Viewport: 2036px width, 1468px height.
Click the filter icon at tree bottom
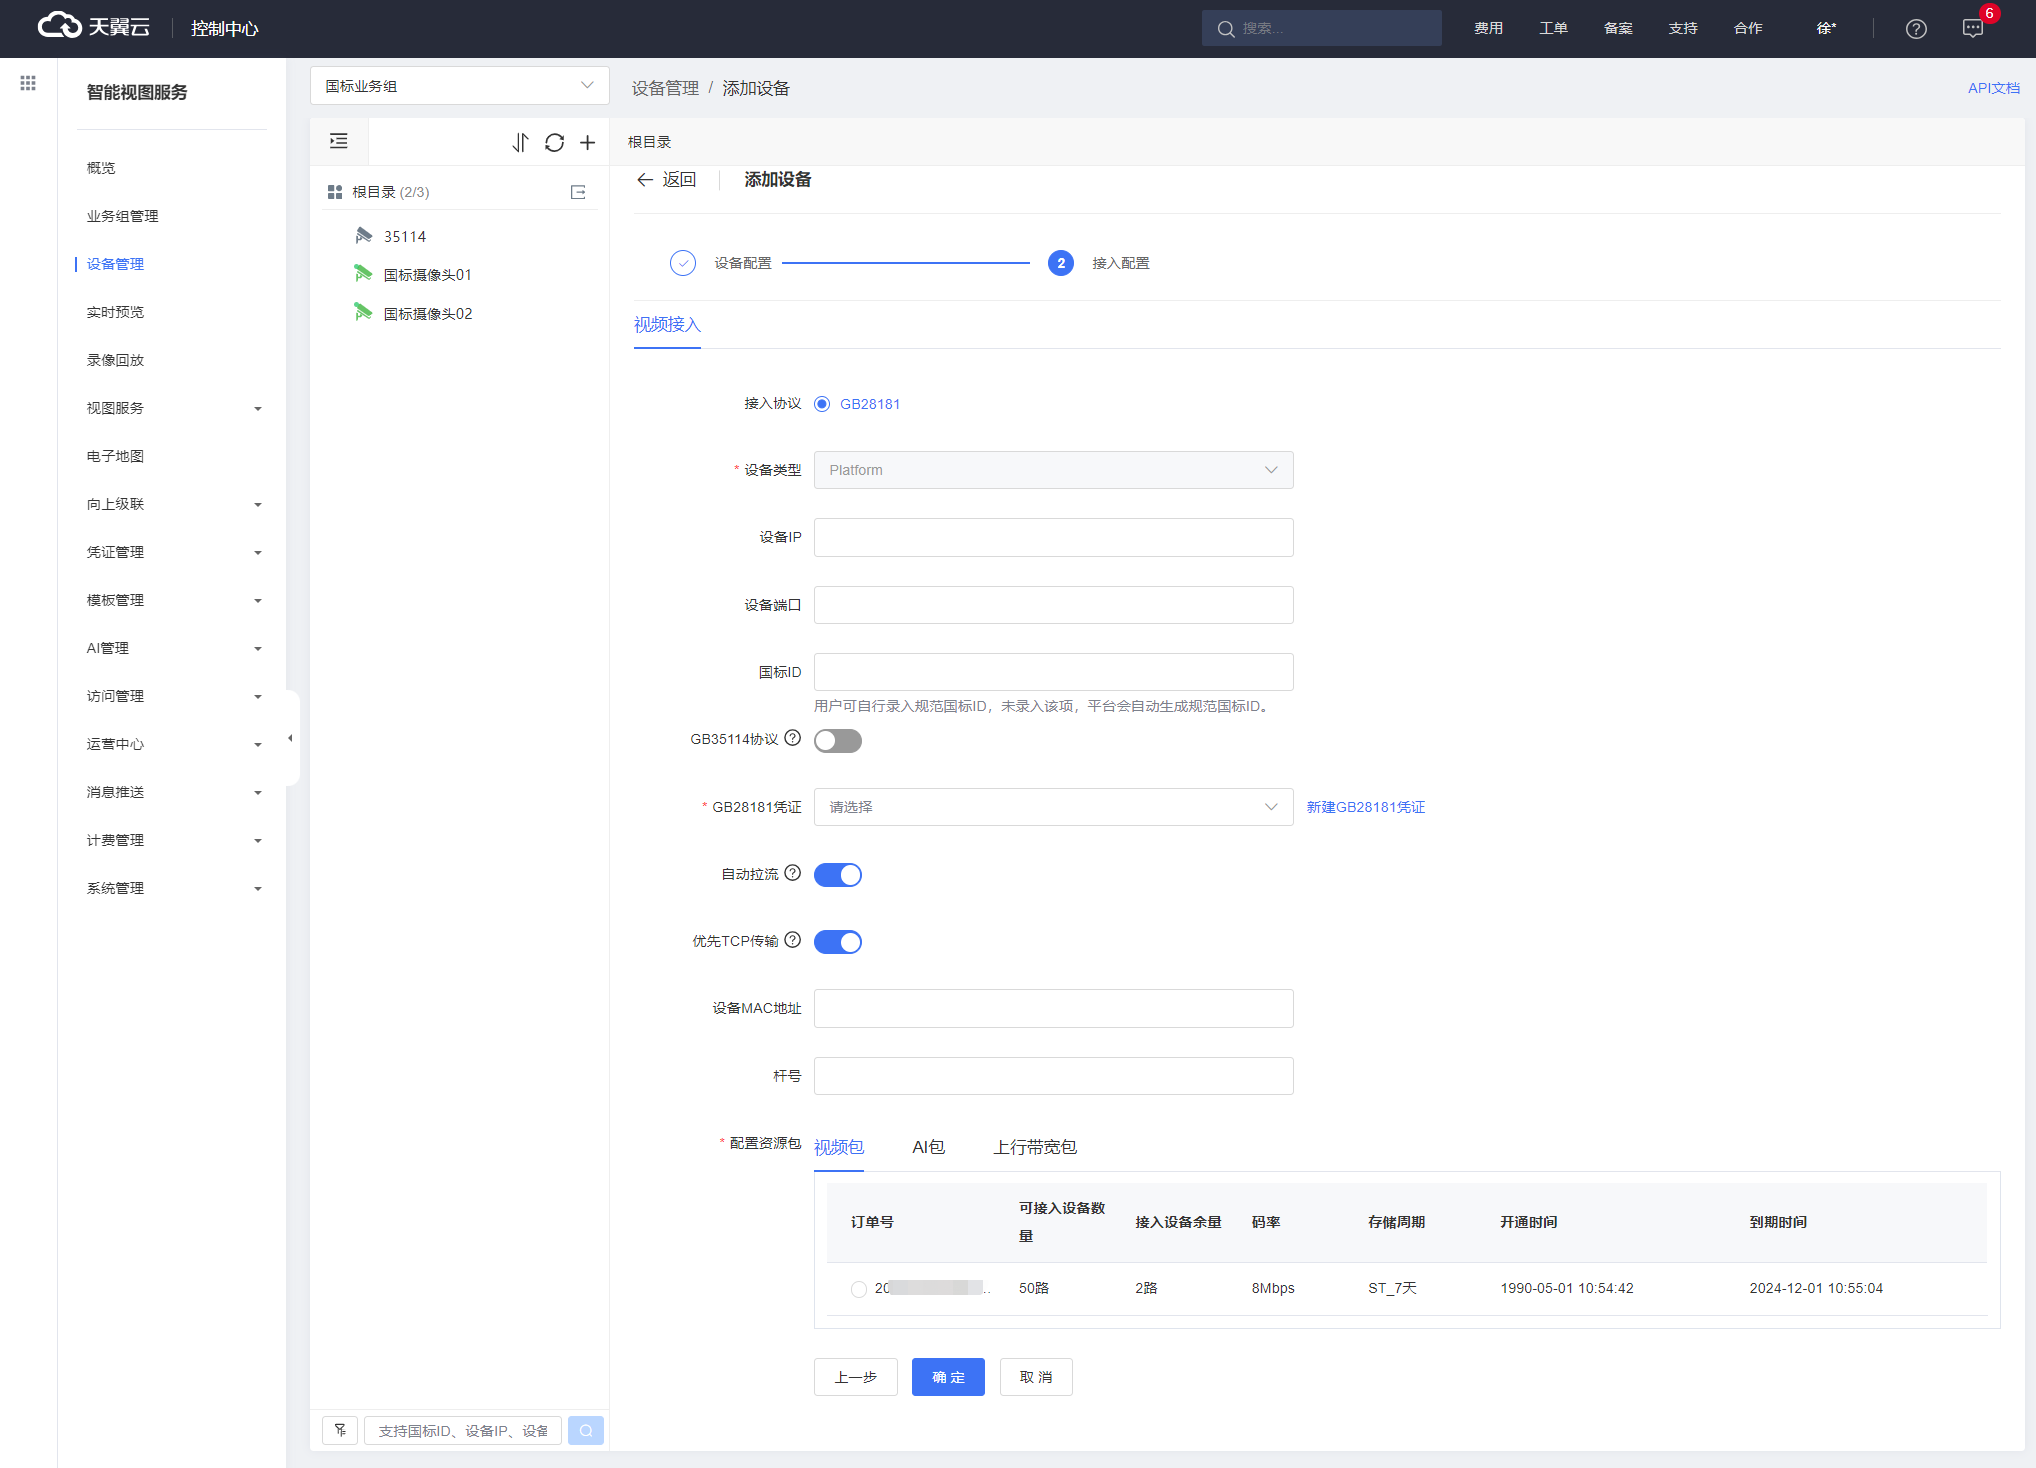click(x=340, y=1430)
